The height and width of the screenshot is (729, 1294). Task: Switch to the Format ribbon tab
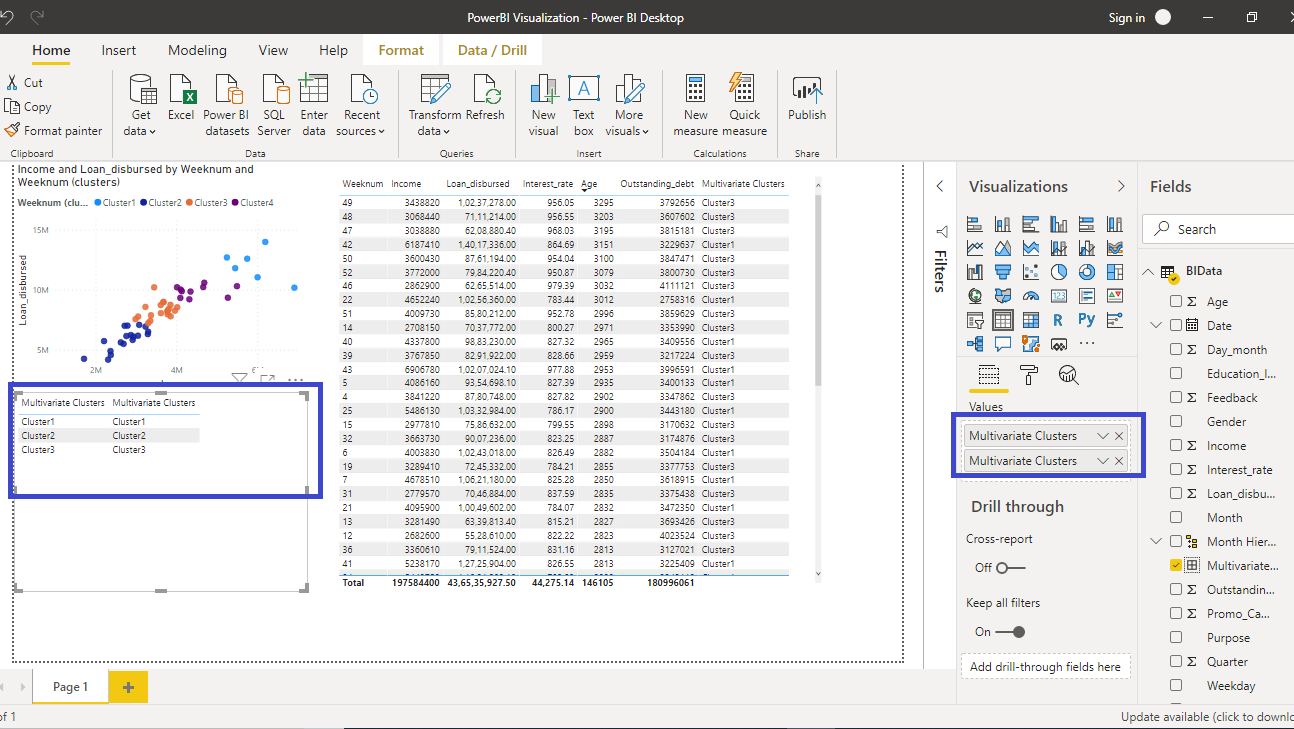tap(401, 50)
